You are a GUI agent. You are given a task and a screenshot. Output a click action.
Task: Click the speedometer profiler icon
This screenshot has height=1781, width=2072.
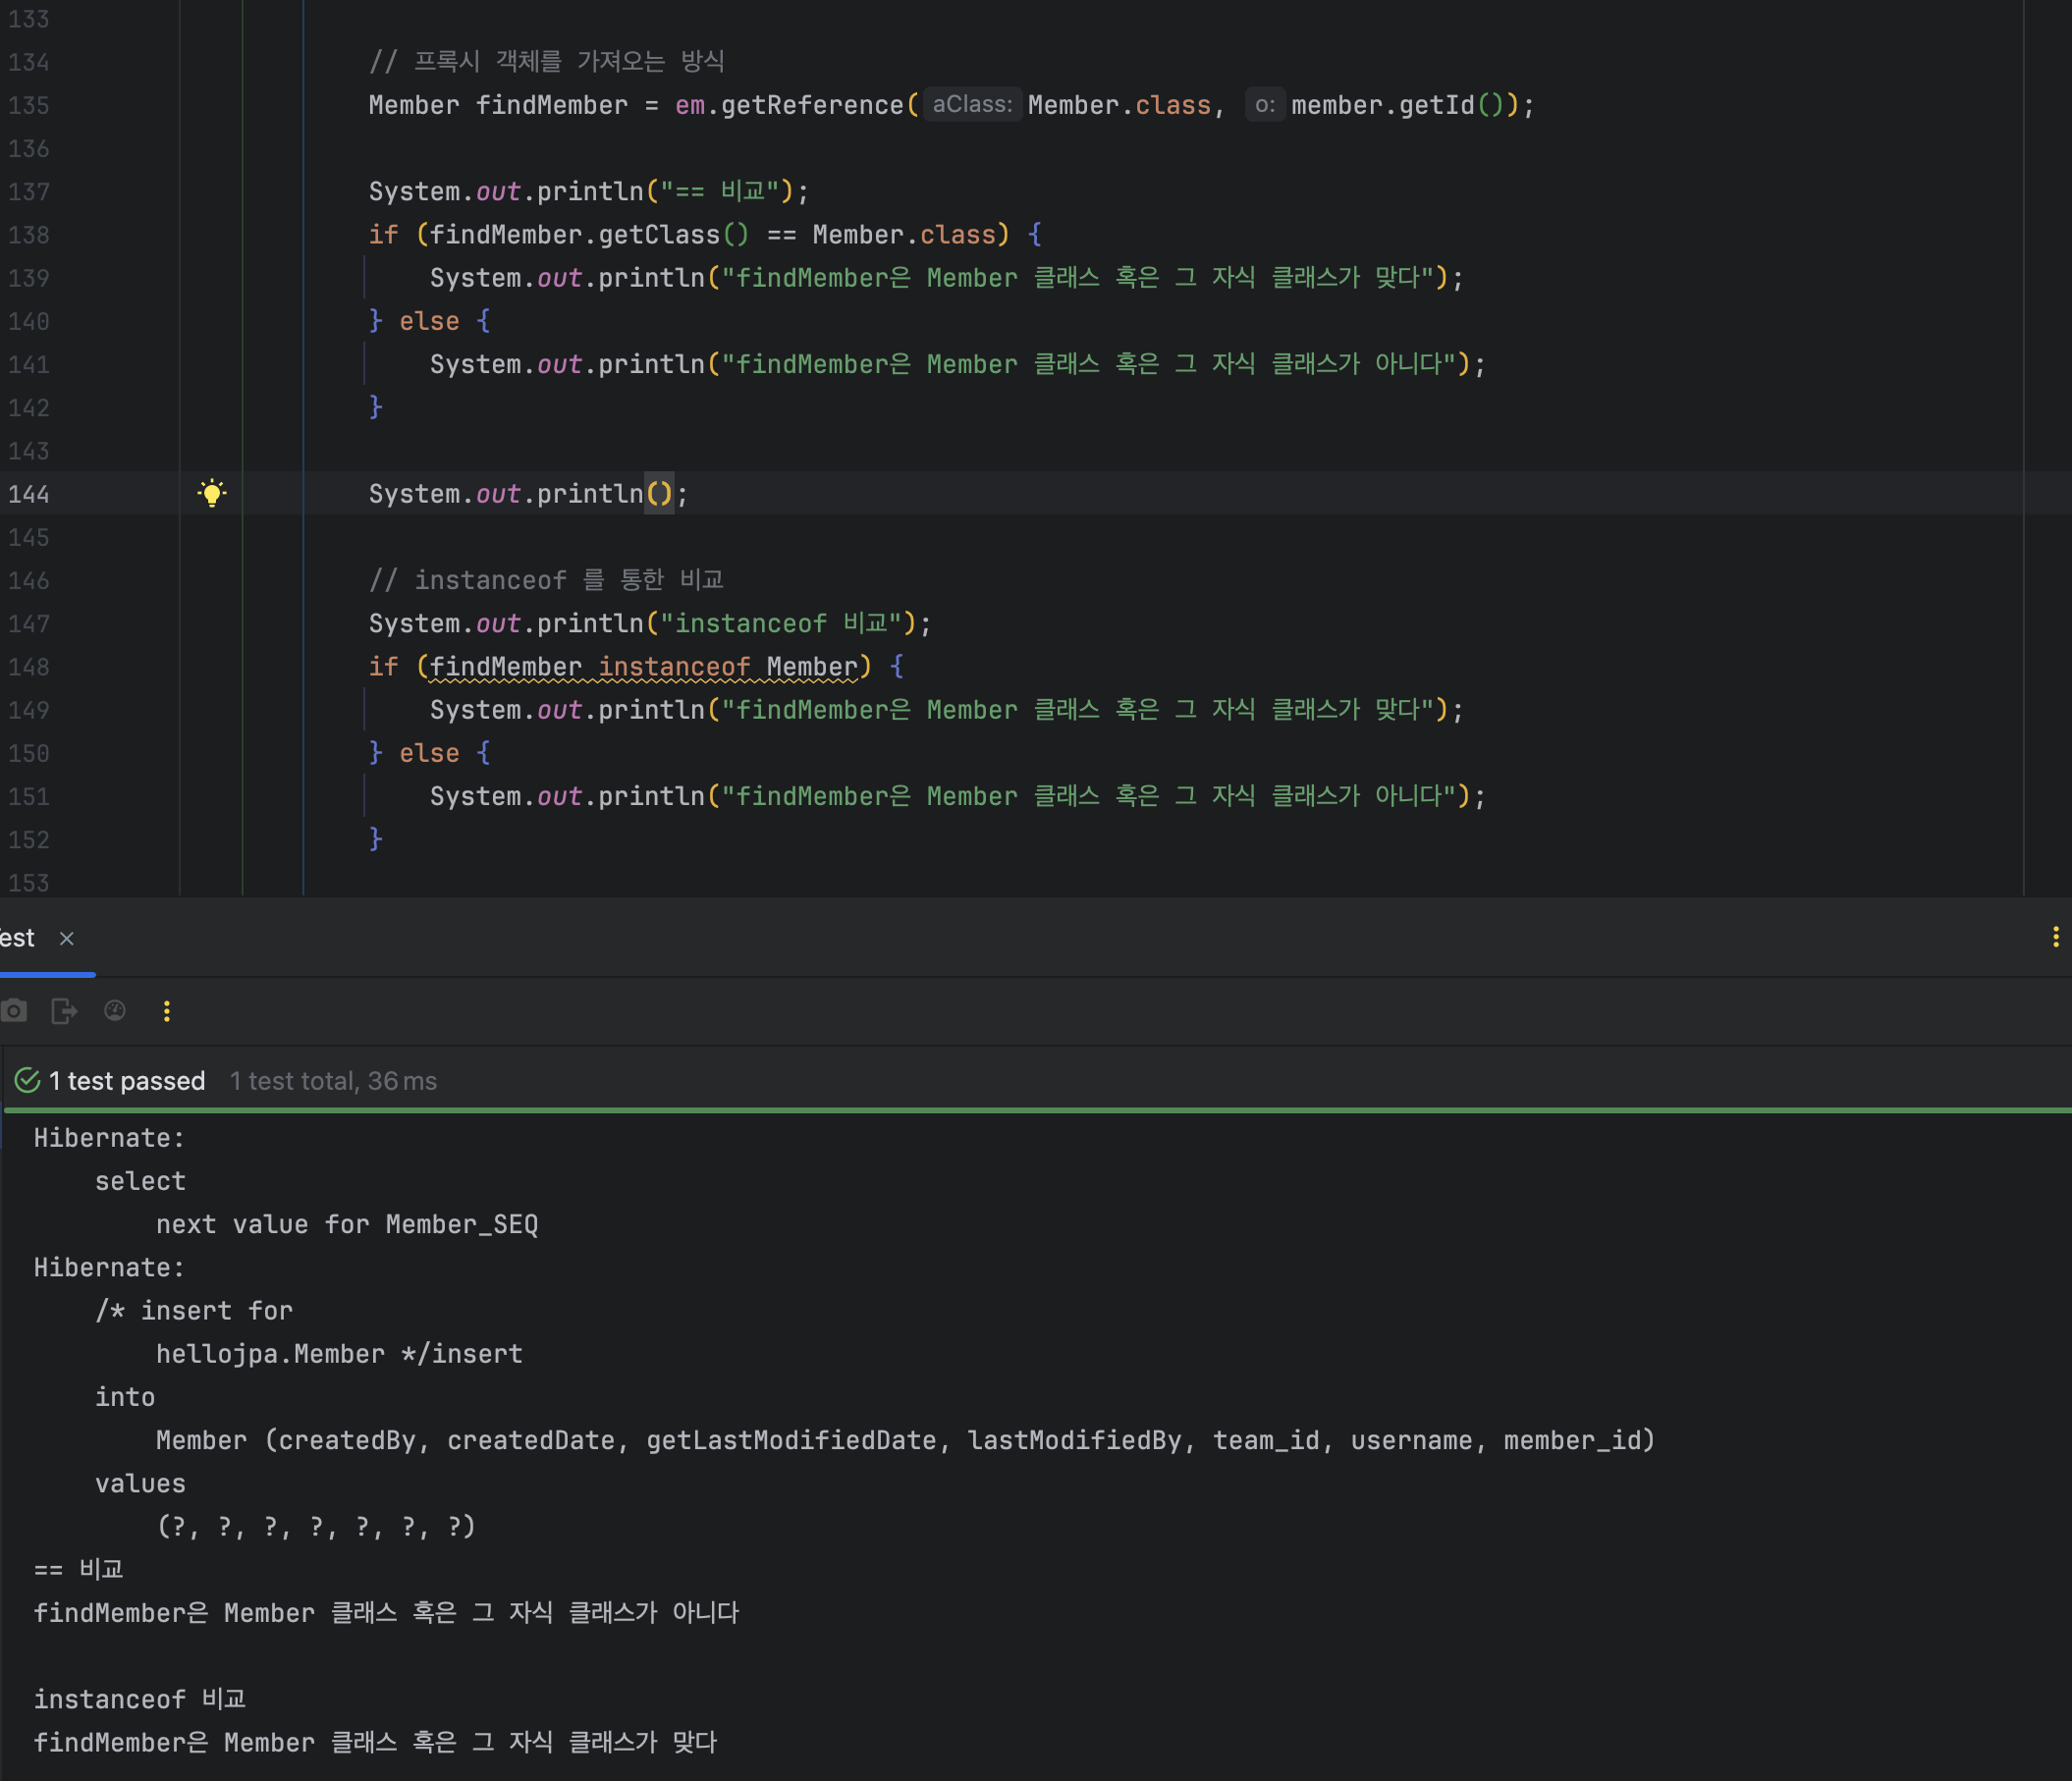click(115, 1011)
